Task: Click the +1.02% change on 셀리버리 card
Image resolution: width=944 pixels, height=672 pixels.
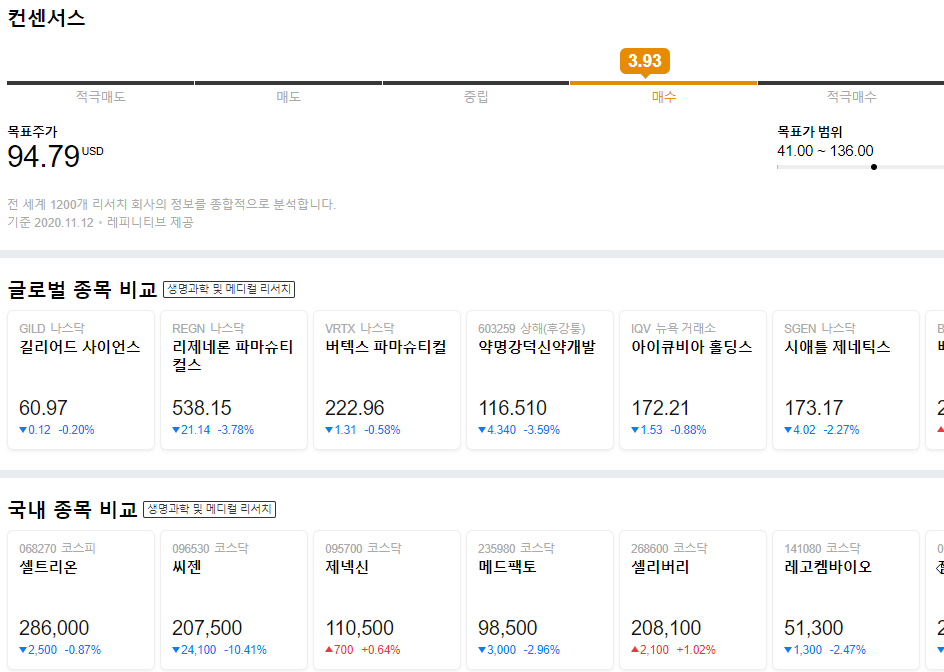Action: (x=696, y=650)
